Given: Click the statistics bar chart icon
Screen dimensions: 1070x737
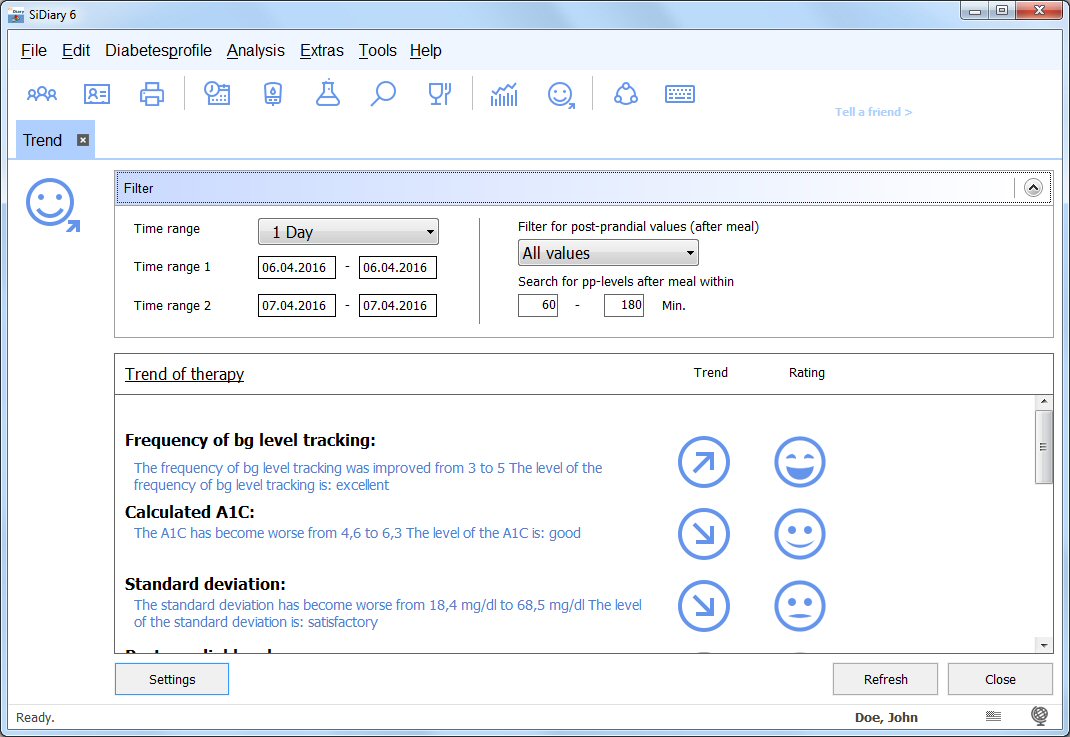Looking at the screenshot, I should pyautogui.click(x=504, y=94).
